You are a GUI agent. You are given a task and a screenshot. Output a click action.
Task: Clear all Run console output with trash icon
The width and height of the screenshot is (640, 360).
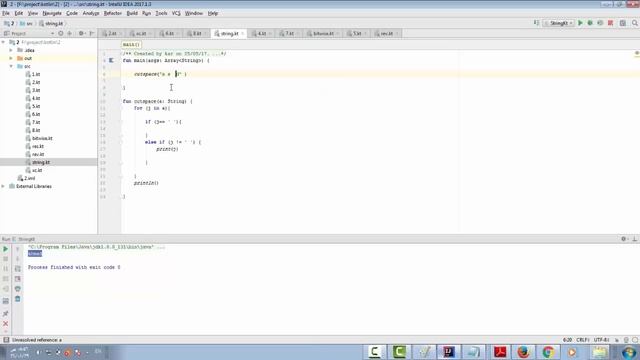click(18, 299)
